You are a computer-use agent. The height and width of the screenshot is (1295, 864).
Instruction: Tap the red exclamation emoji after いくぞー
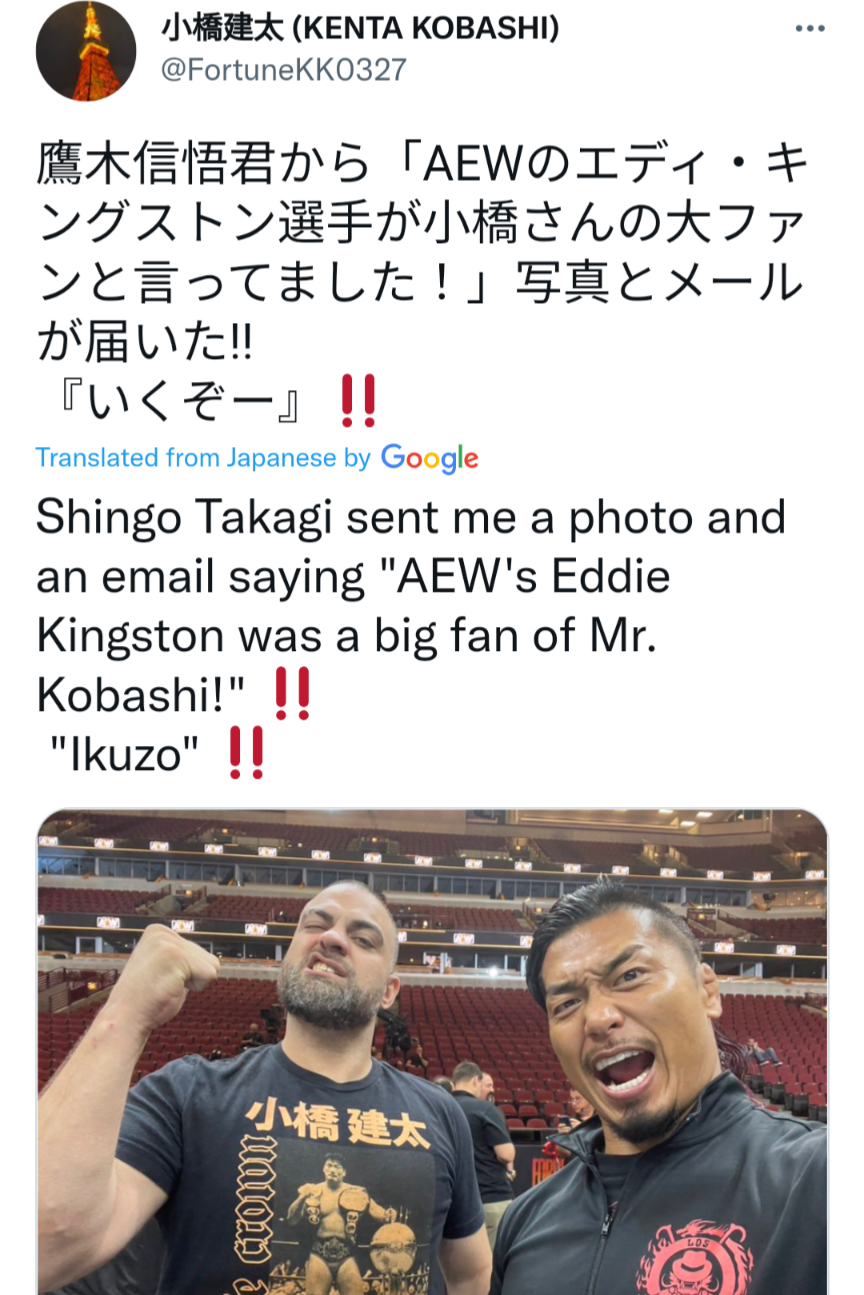click(x=357, y=400)
